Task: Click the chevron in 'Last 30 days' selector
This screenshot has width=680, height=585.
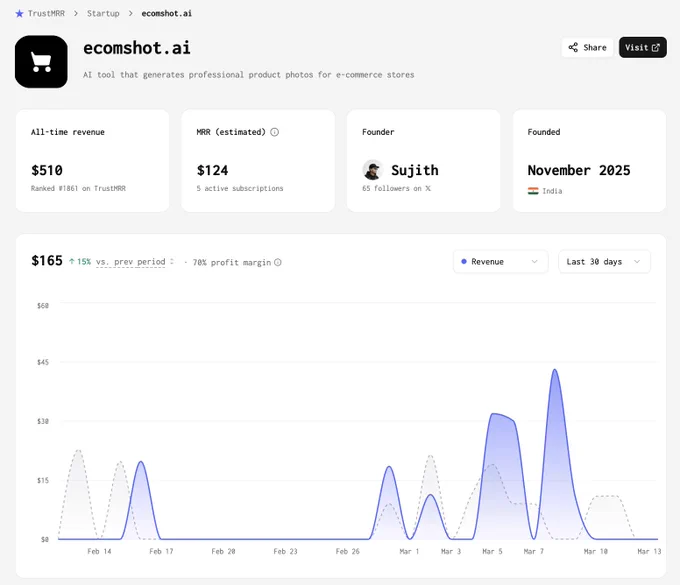Action: coord(637,261)
